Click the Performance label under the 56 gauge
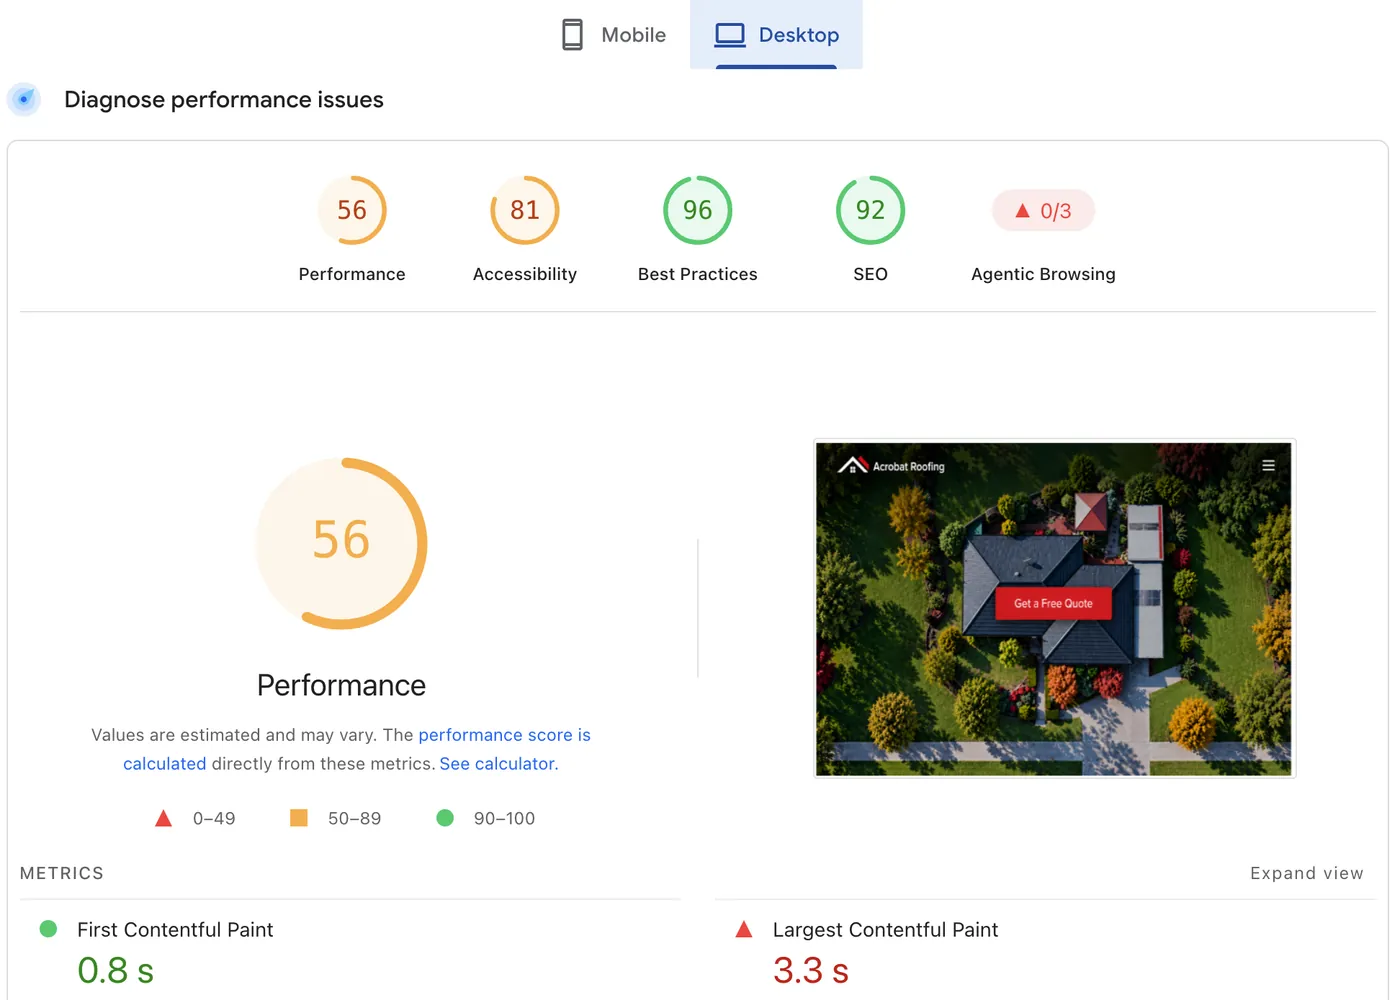1400x1000 pixels. (352, 274)
